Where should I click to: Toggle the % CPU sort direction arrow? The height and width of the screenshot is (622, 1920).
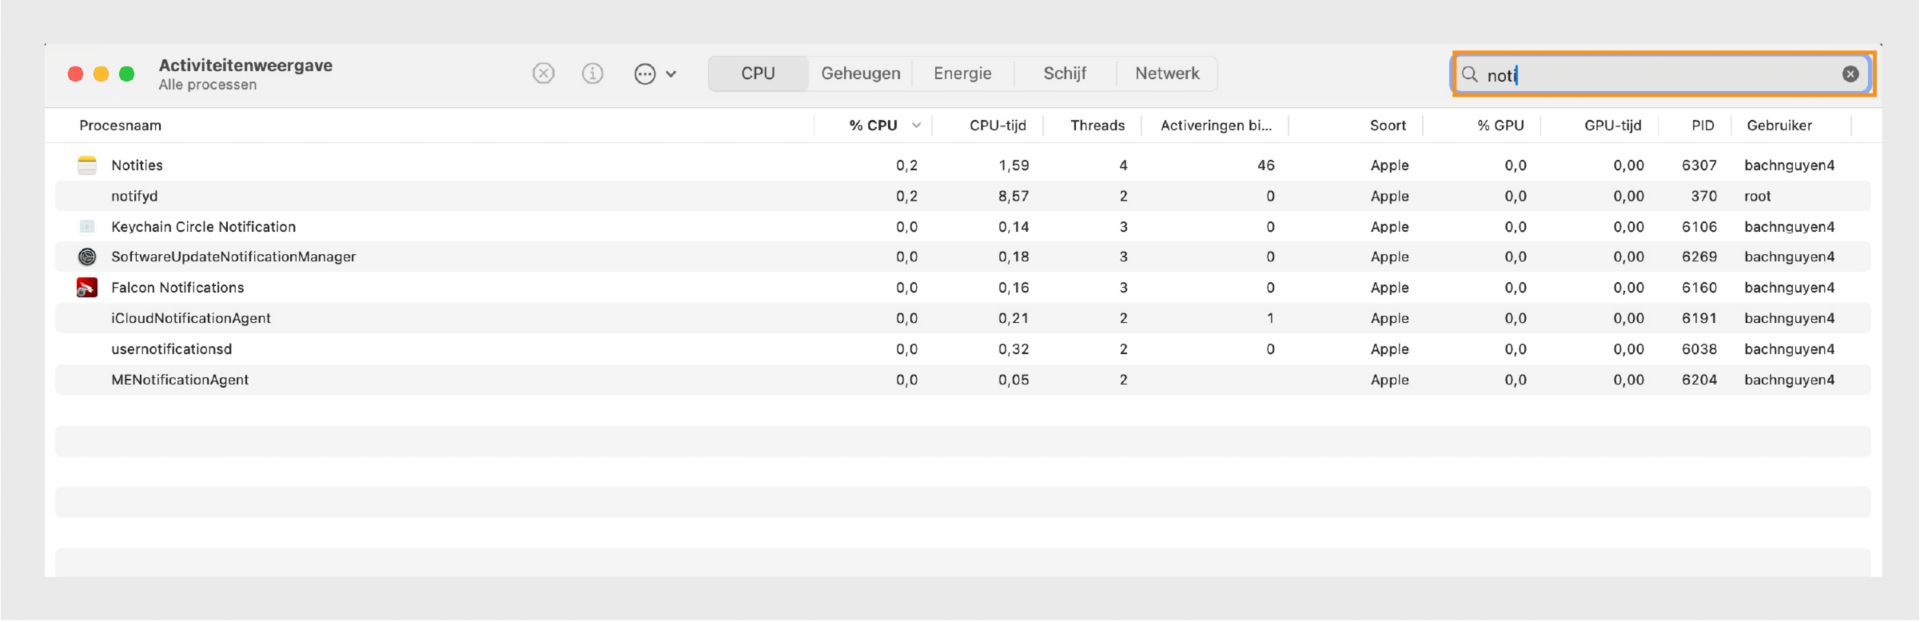pos(916,125)
